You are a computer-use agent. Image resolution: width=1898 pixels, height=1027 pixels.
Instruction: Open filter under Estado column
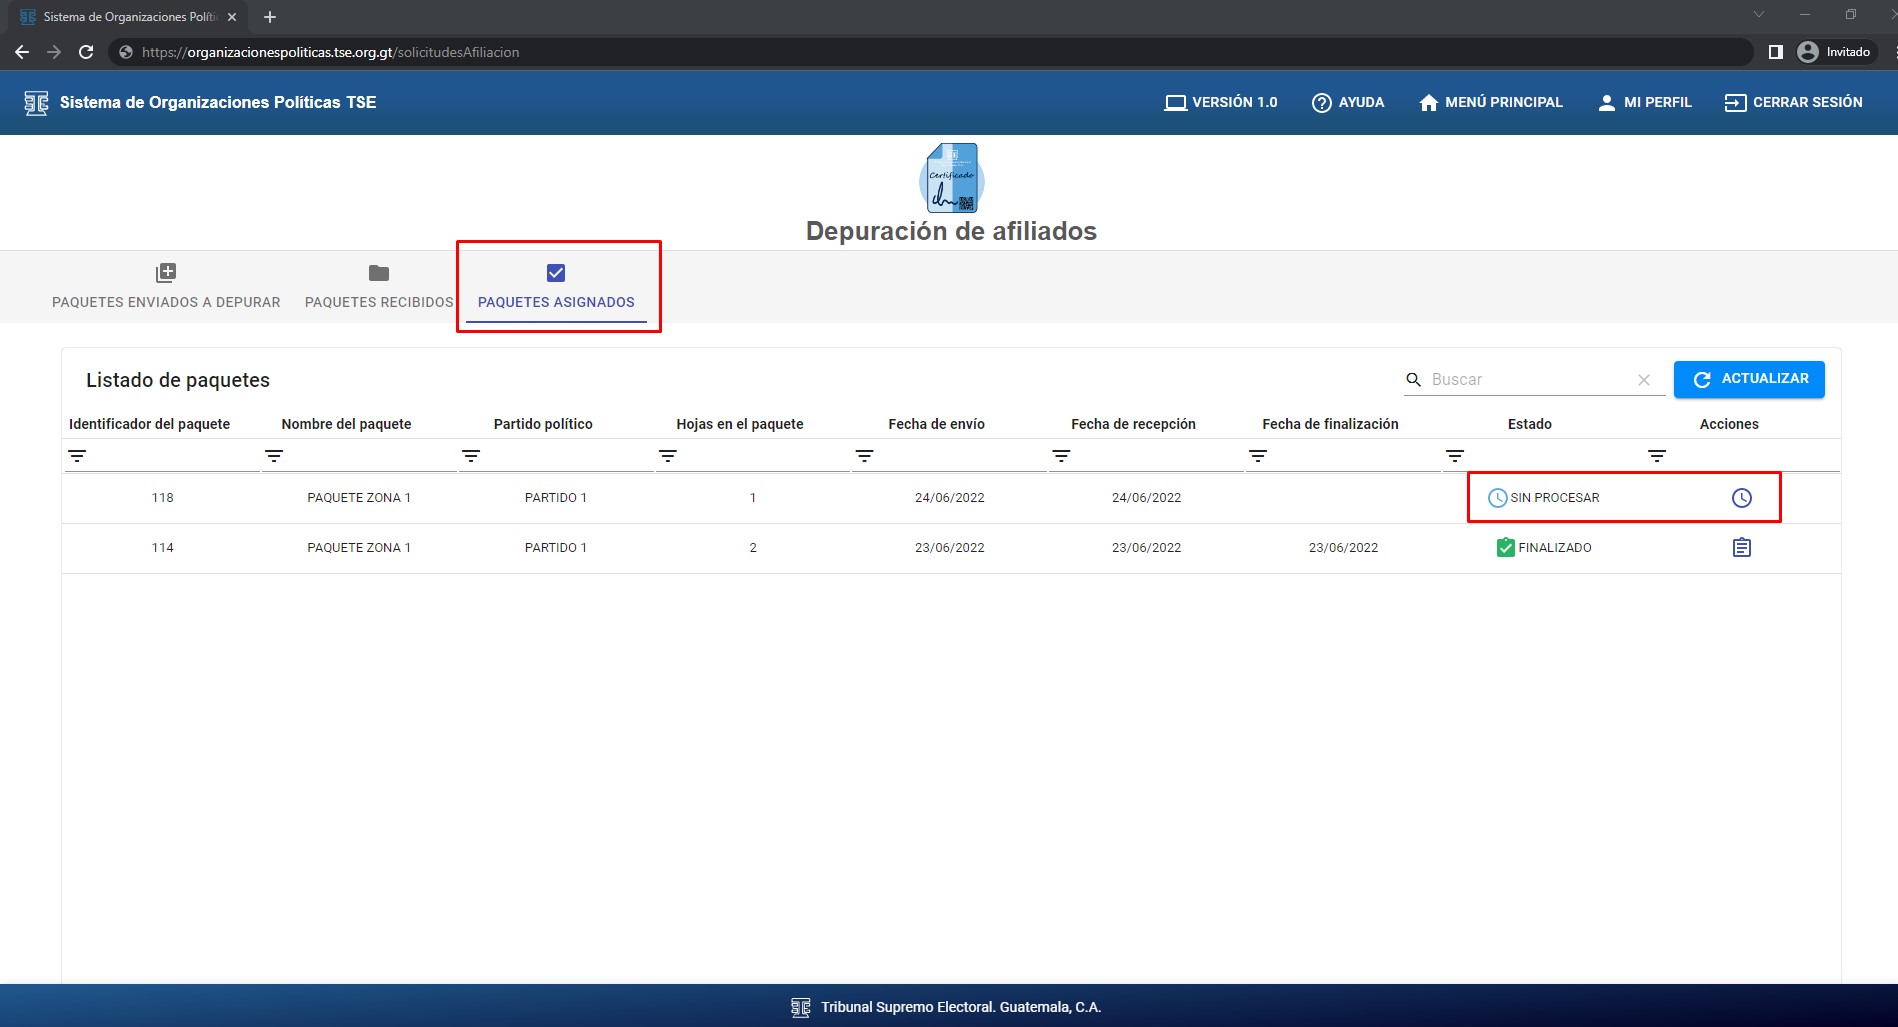(1455, 456)
